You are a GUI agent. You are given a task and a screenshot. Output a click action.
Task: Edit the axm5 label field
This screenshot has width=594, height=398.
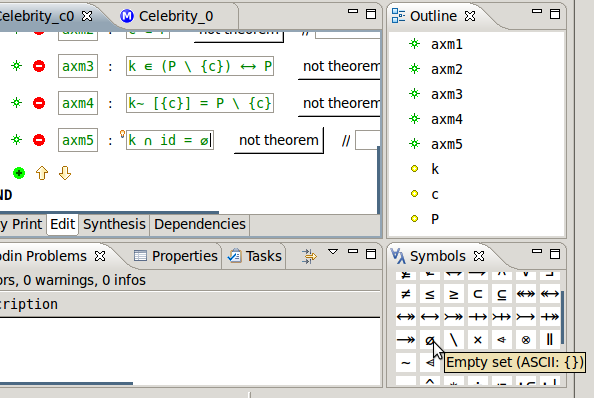click(78, 140)
